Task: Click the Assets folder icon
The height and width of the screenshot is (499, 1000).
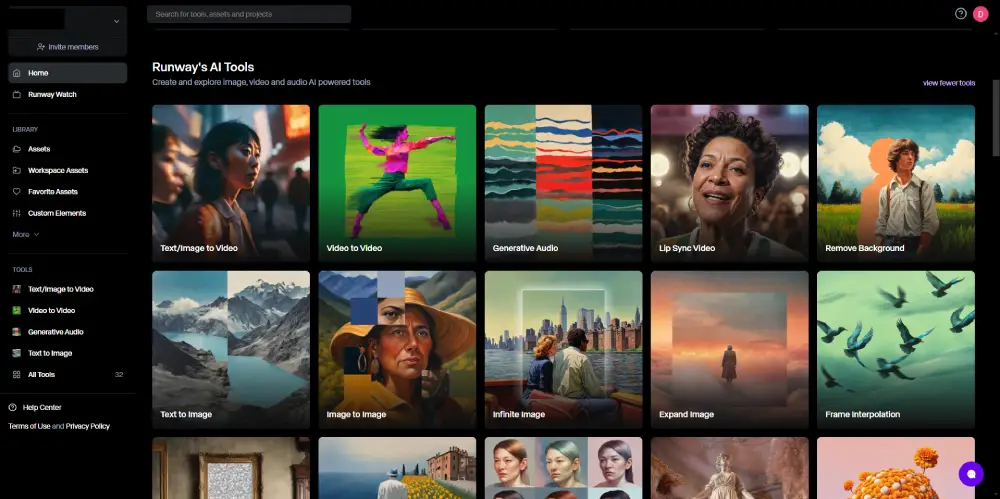Action: tap(17, 149)
